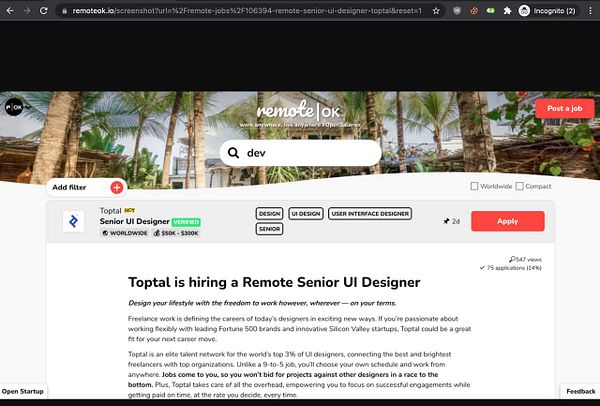Click the magnifying glass search icon

233,153
